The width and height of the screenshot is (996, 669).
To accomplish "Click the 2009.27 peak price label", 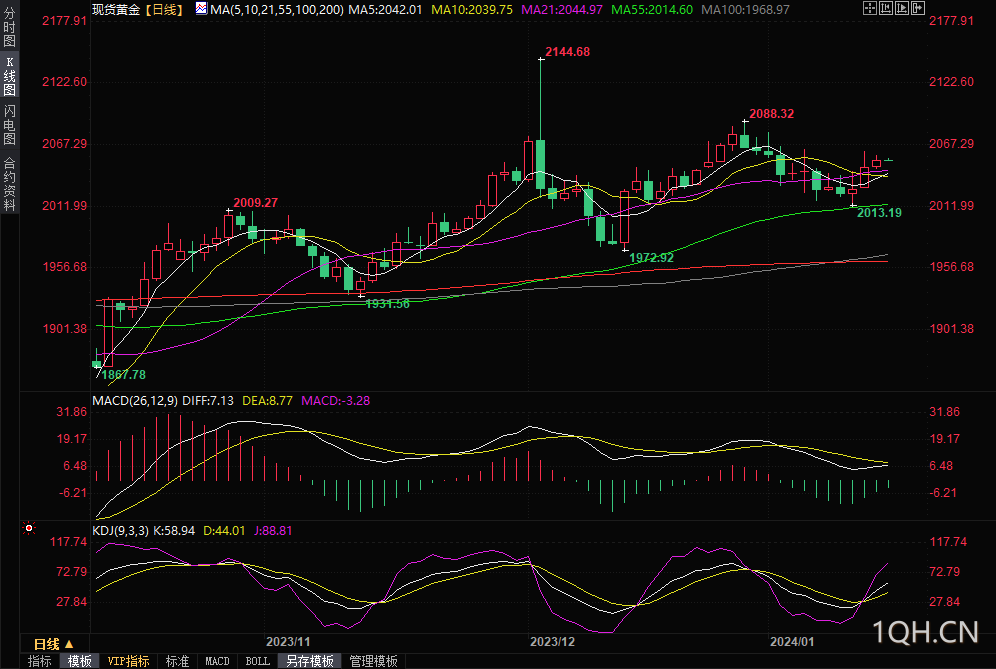I will pyautogui.click(x=255, y=203).
